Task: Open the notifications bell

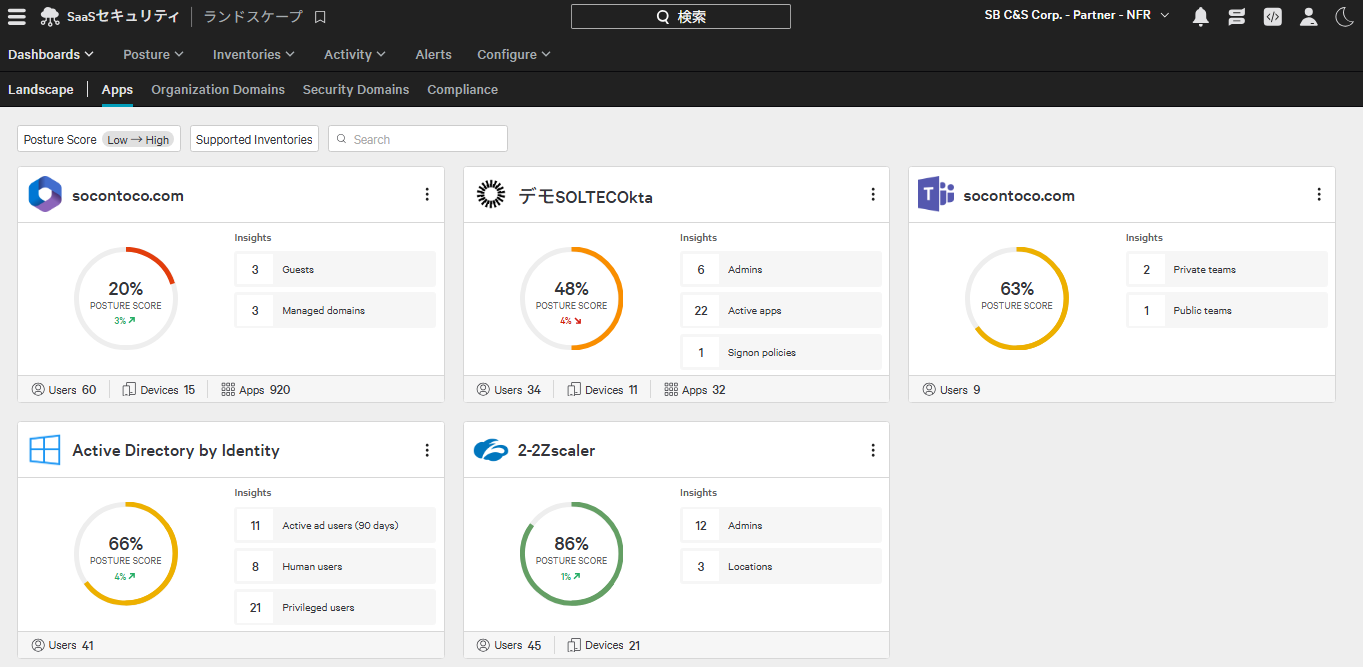Action: point(1201,16)
